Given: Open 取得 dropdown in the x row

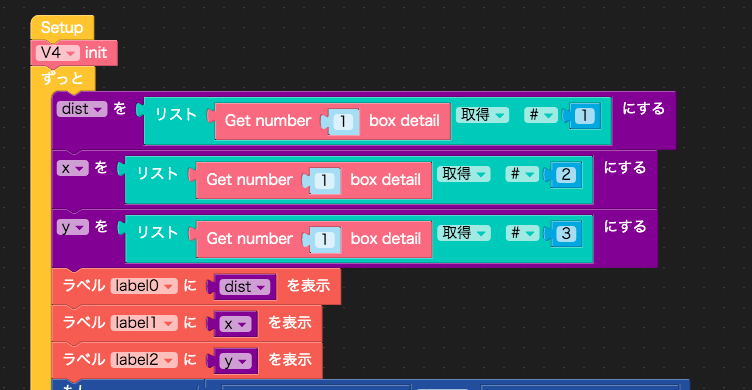Looking at the screenshot, I should point(463,174).
